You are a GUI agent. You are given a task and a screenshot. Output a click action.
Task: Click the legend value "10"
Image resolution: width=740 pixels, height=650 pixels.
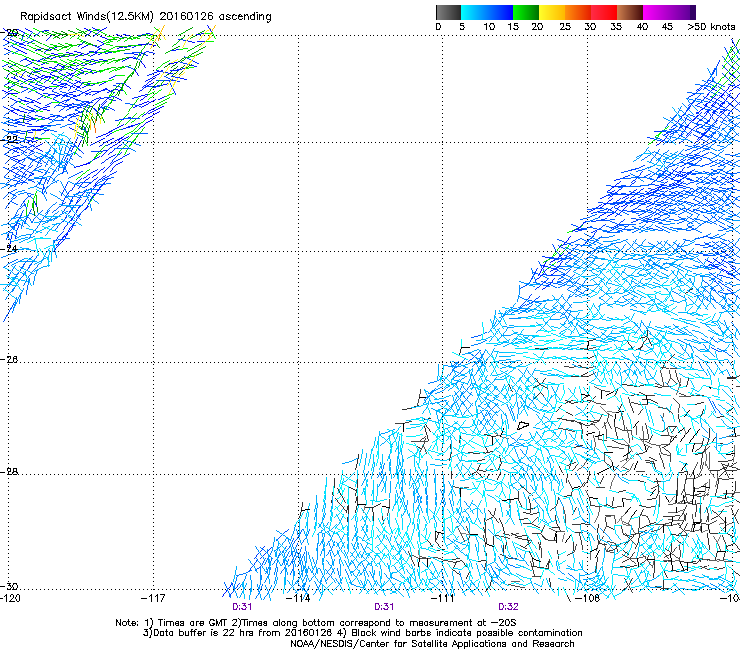(489, 27)
